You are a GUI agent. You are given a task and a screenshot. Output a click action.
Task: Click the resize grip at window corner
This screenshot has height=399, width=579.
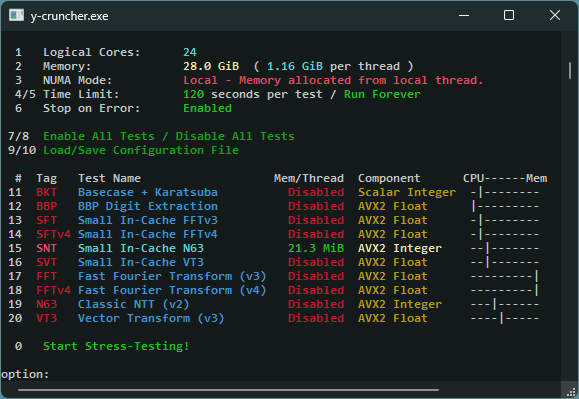(x=571, y=392)
